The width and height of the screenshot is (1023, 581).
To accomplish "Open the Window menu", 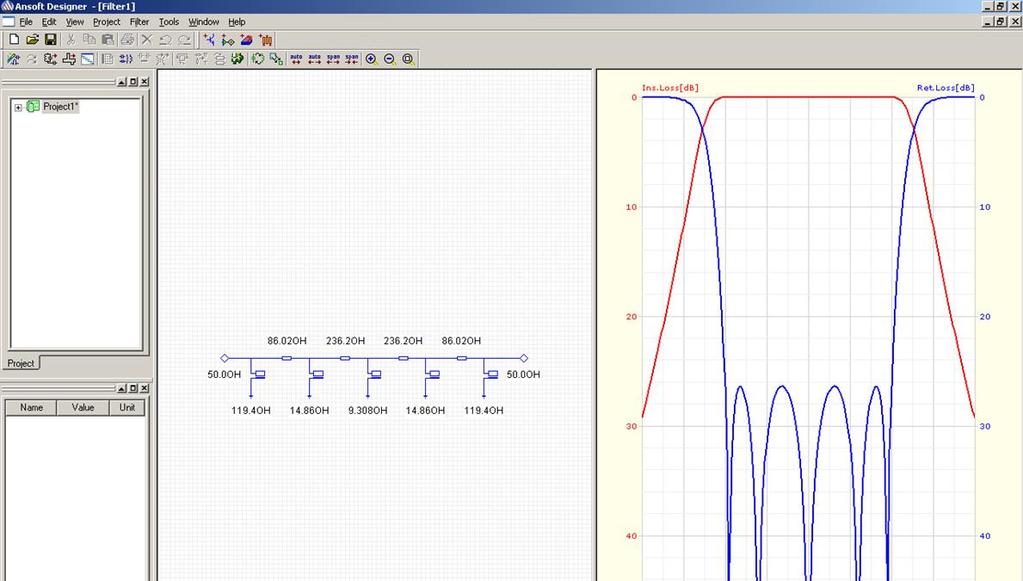I will (x=204, y=22).
